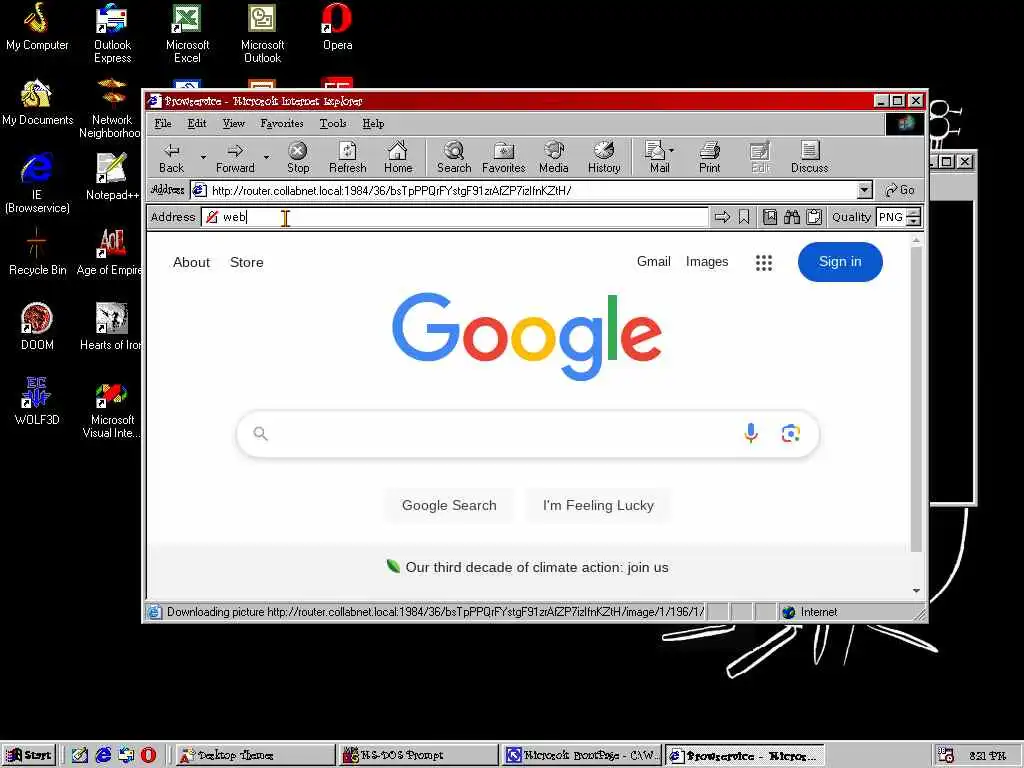
Task: Click the page vertical scrollbar thumb
Action: click(x=916, y=399)
